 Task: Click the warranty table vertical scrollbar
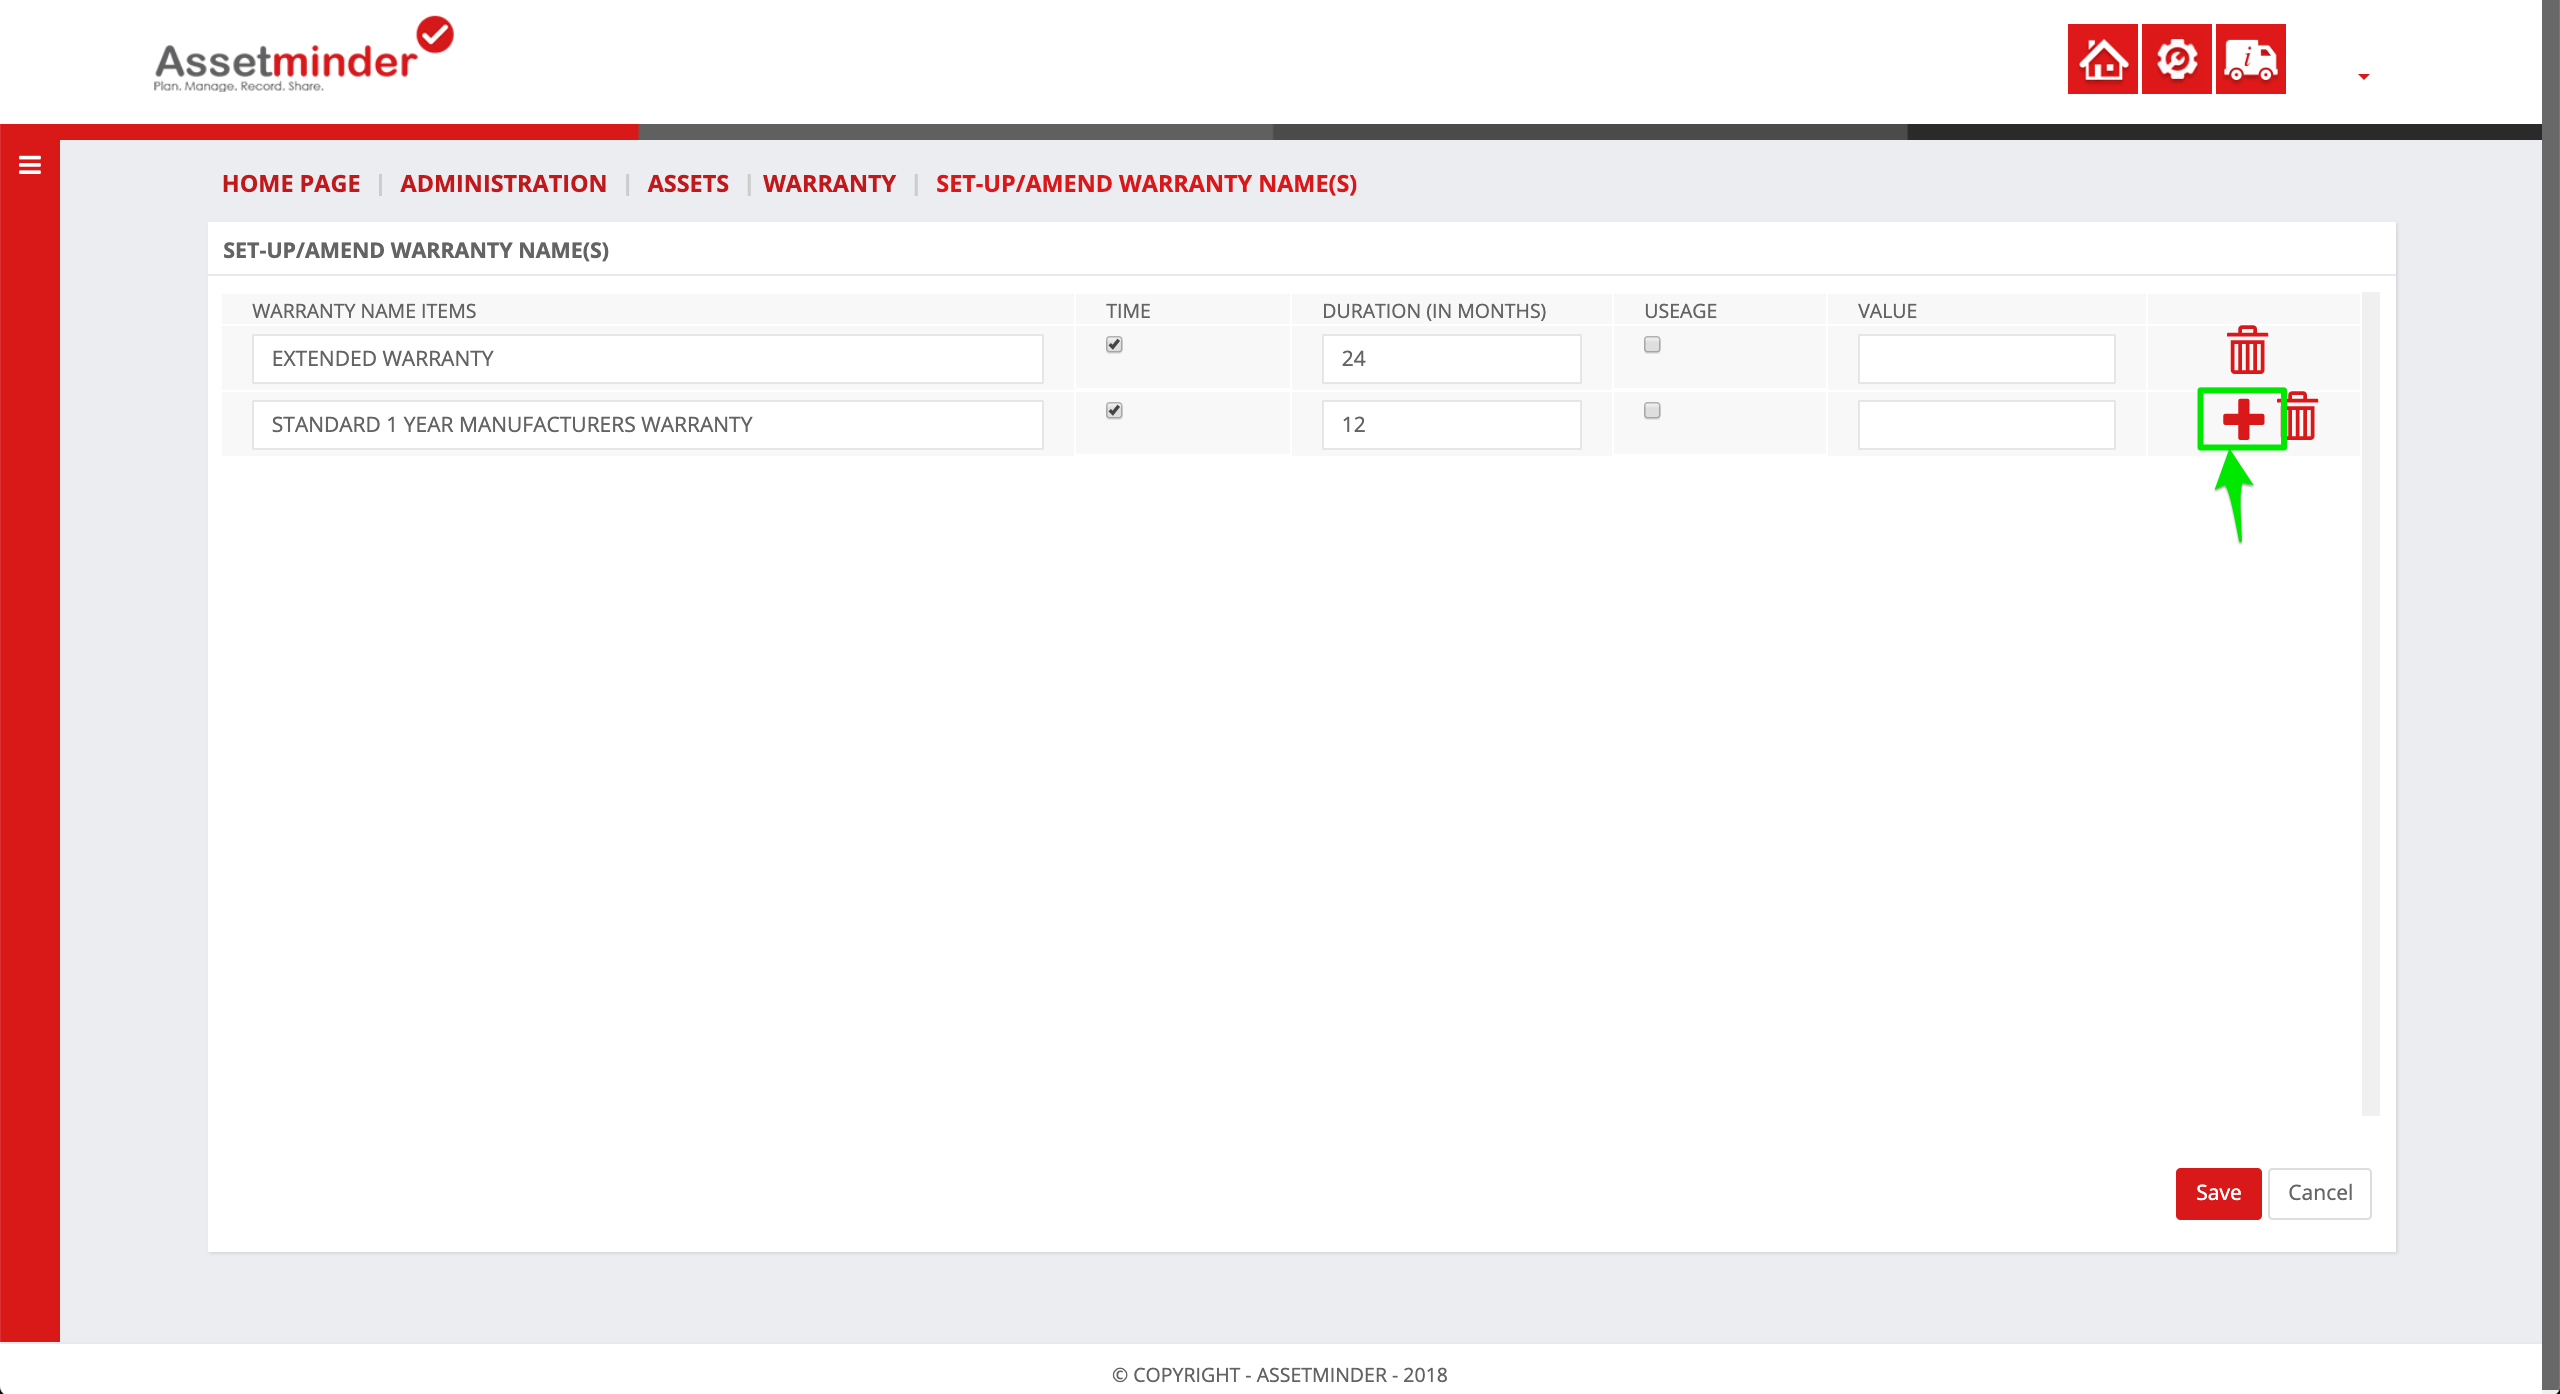coord(2370,704)
